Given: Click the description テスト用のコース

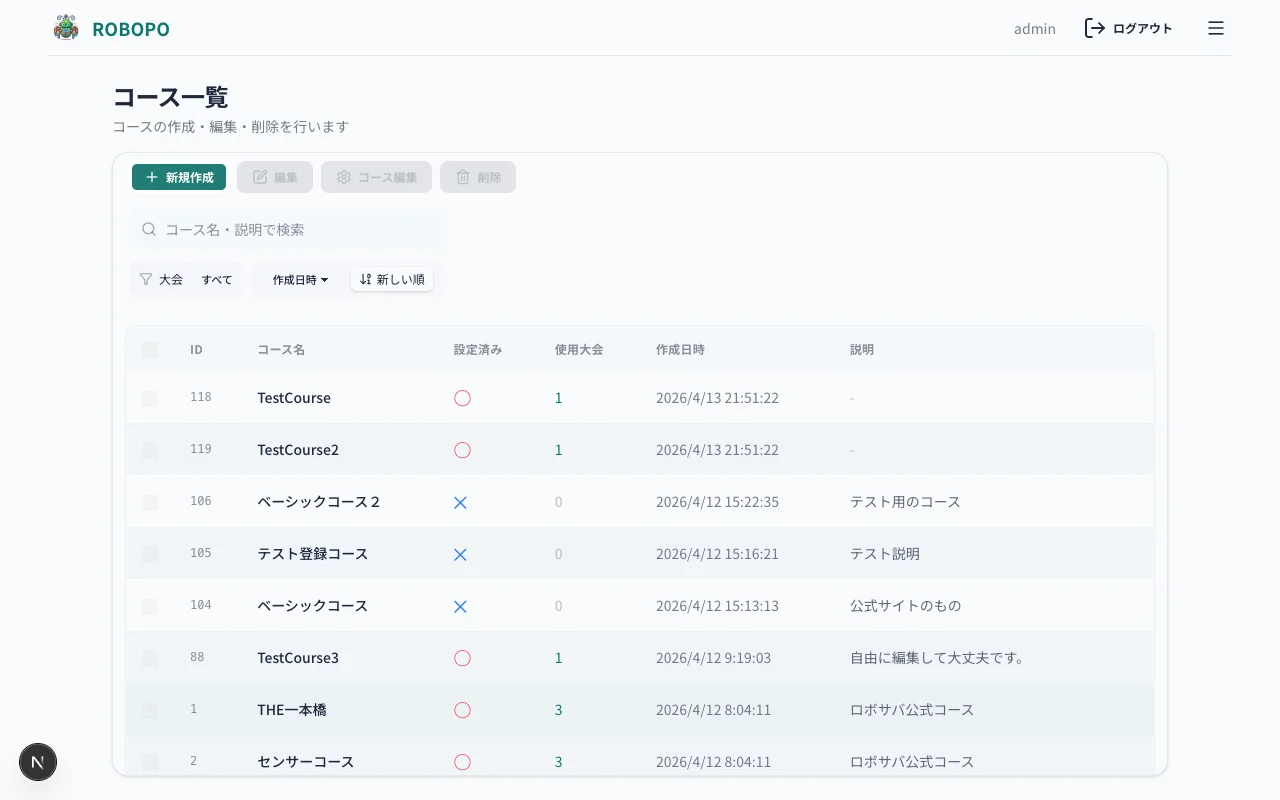Looking at the screenshot, I should click(x=905, y=502).
